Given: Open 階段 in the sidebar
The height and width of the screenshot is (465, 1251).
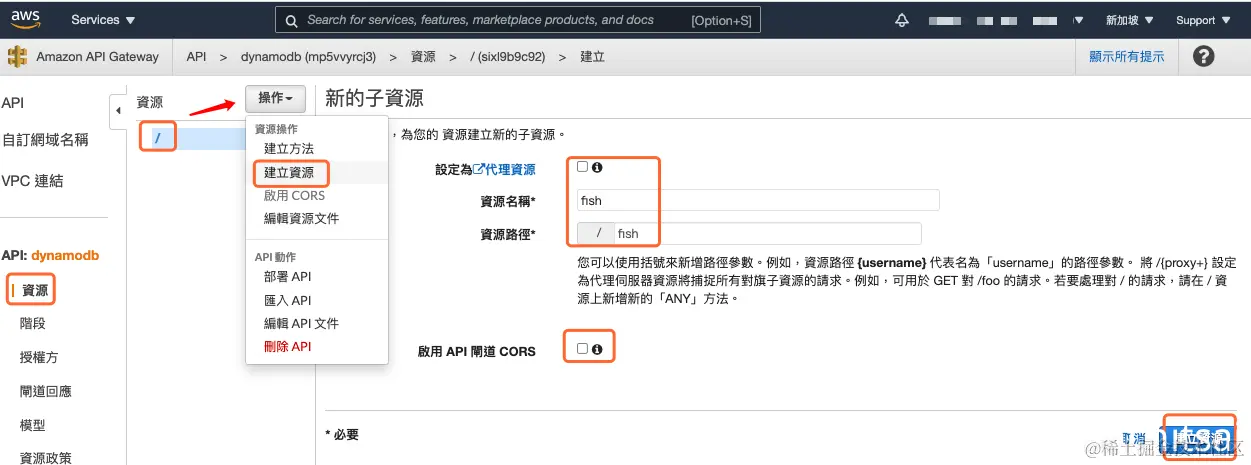Looking at the screenshot, I should pos(33,323).
